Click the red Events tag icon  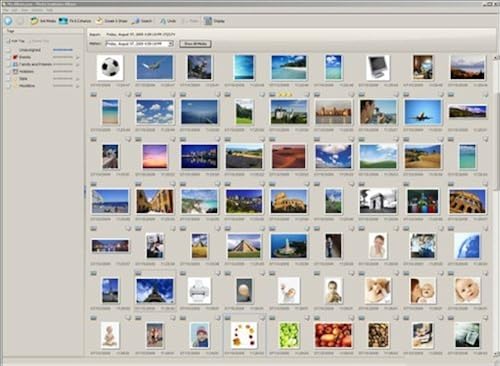pos(15,57)
